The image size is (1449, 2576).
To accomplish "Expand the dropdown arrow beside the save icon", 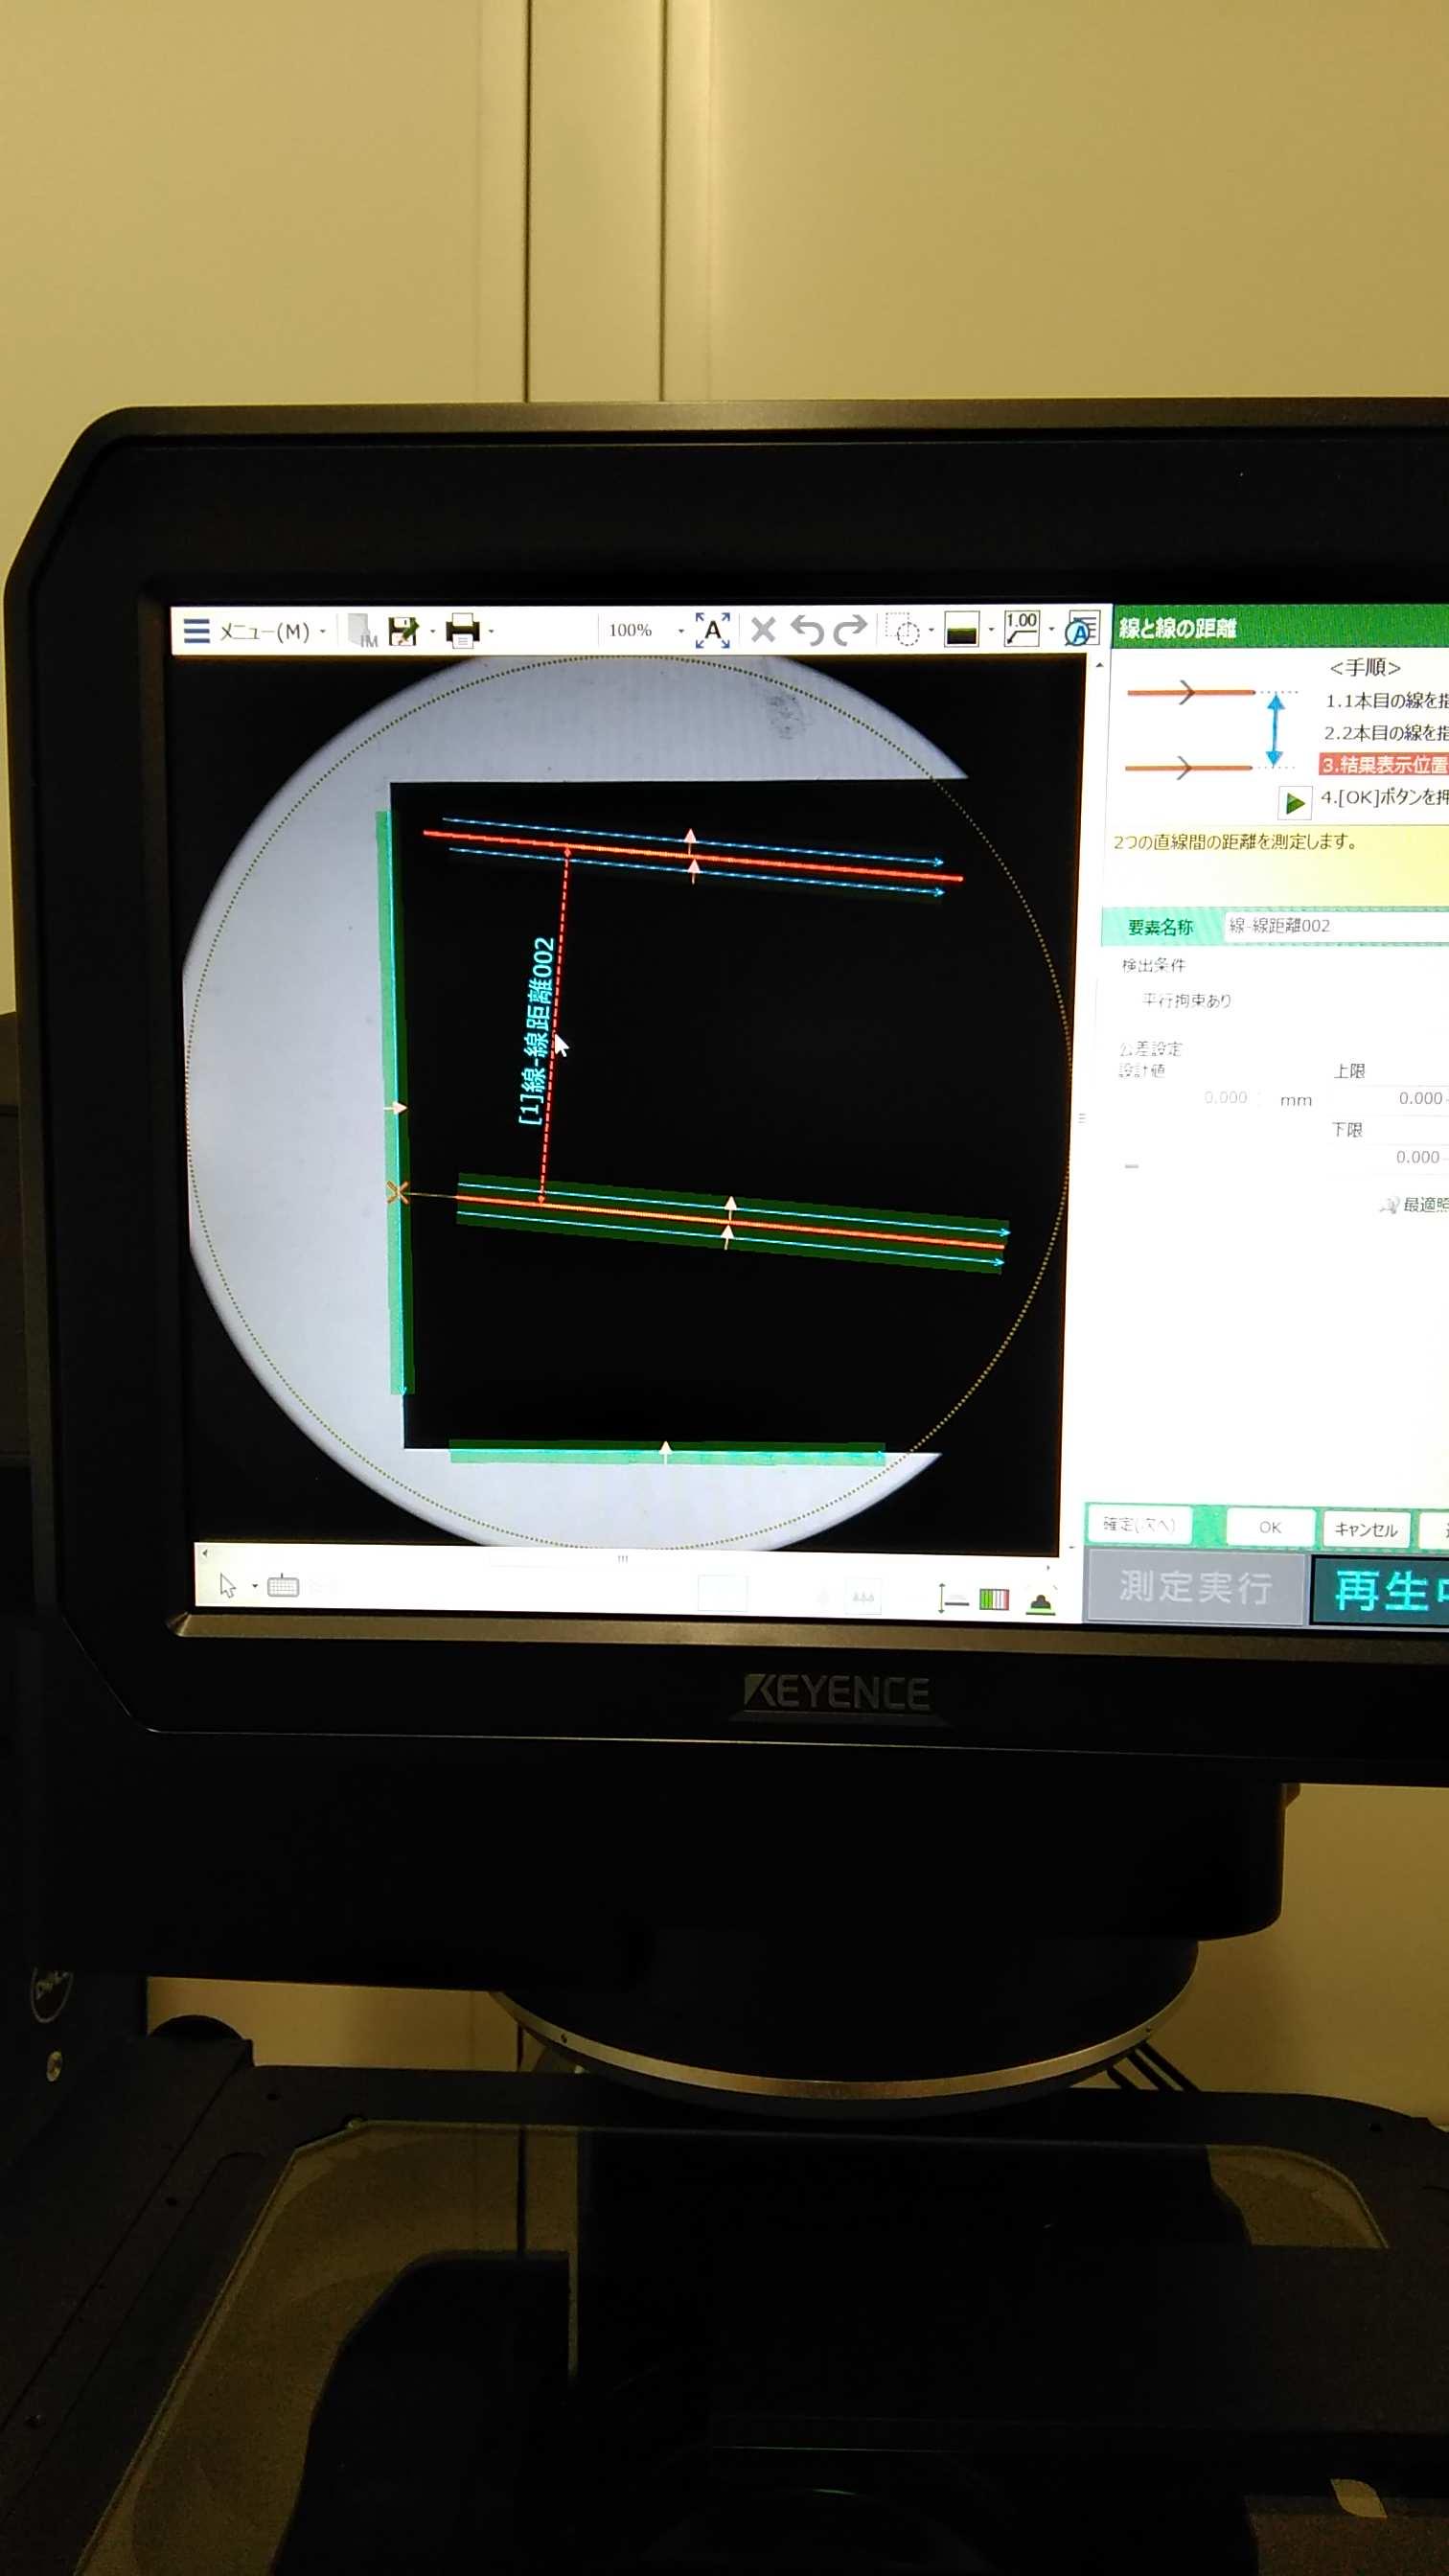I will [432, 632].
